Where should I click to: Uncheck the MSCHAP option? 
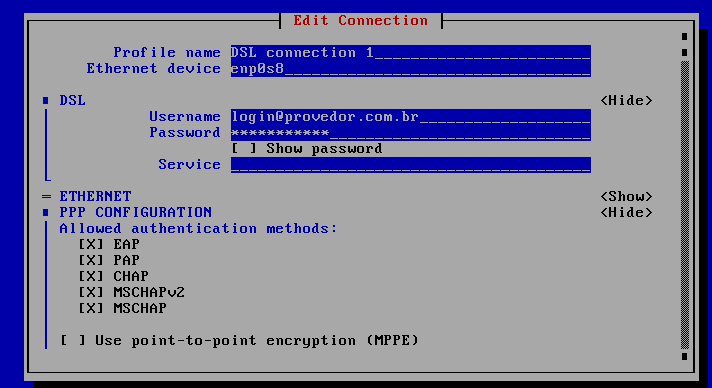coord(91,308)
